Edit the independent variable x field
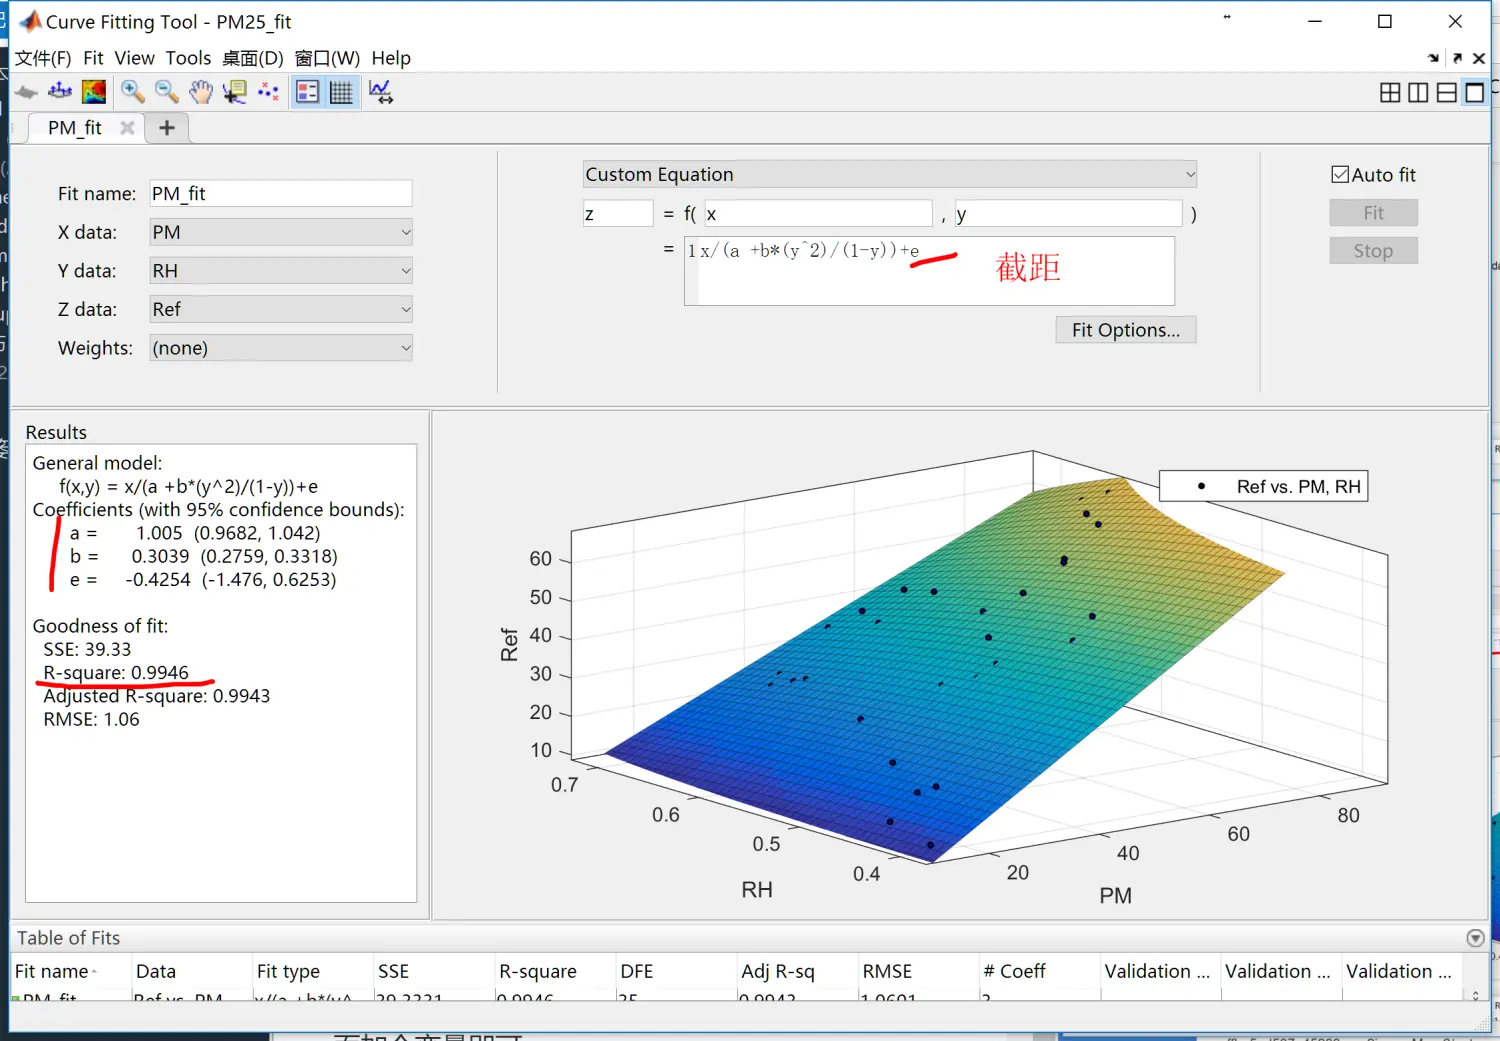The image size is (1500, 1041). point(818,214)
